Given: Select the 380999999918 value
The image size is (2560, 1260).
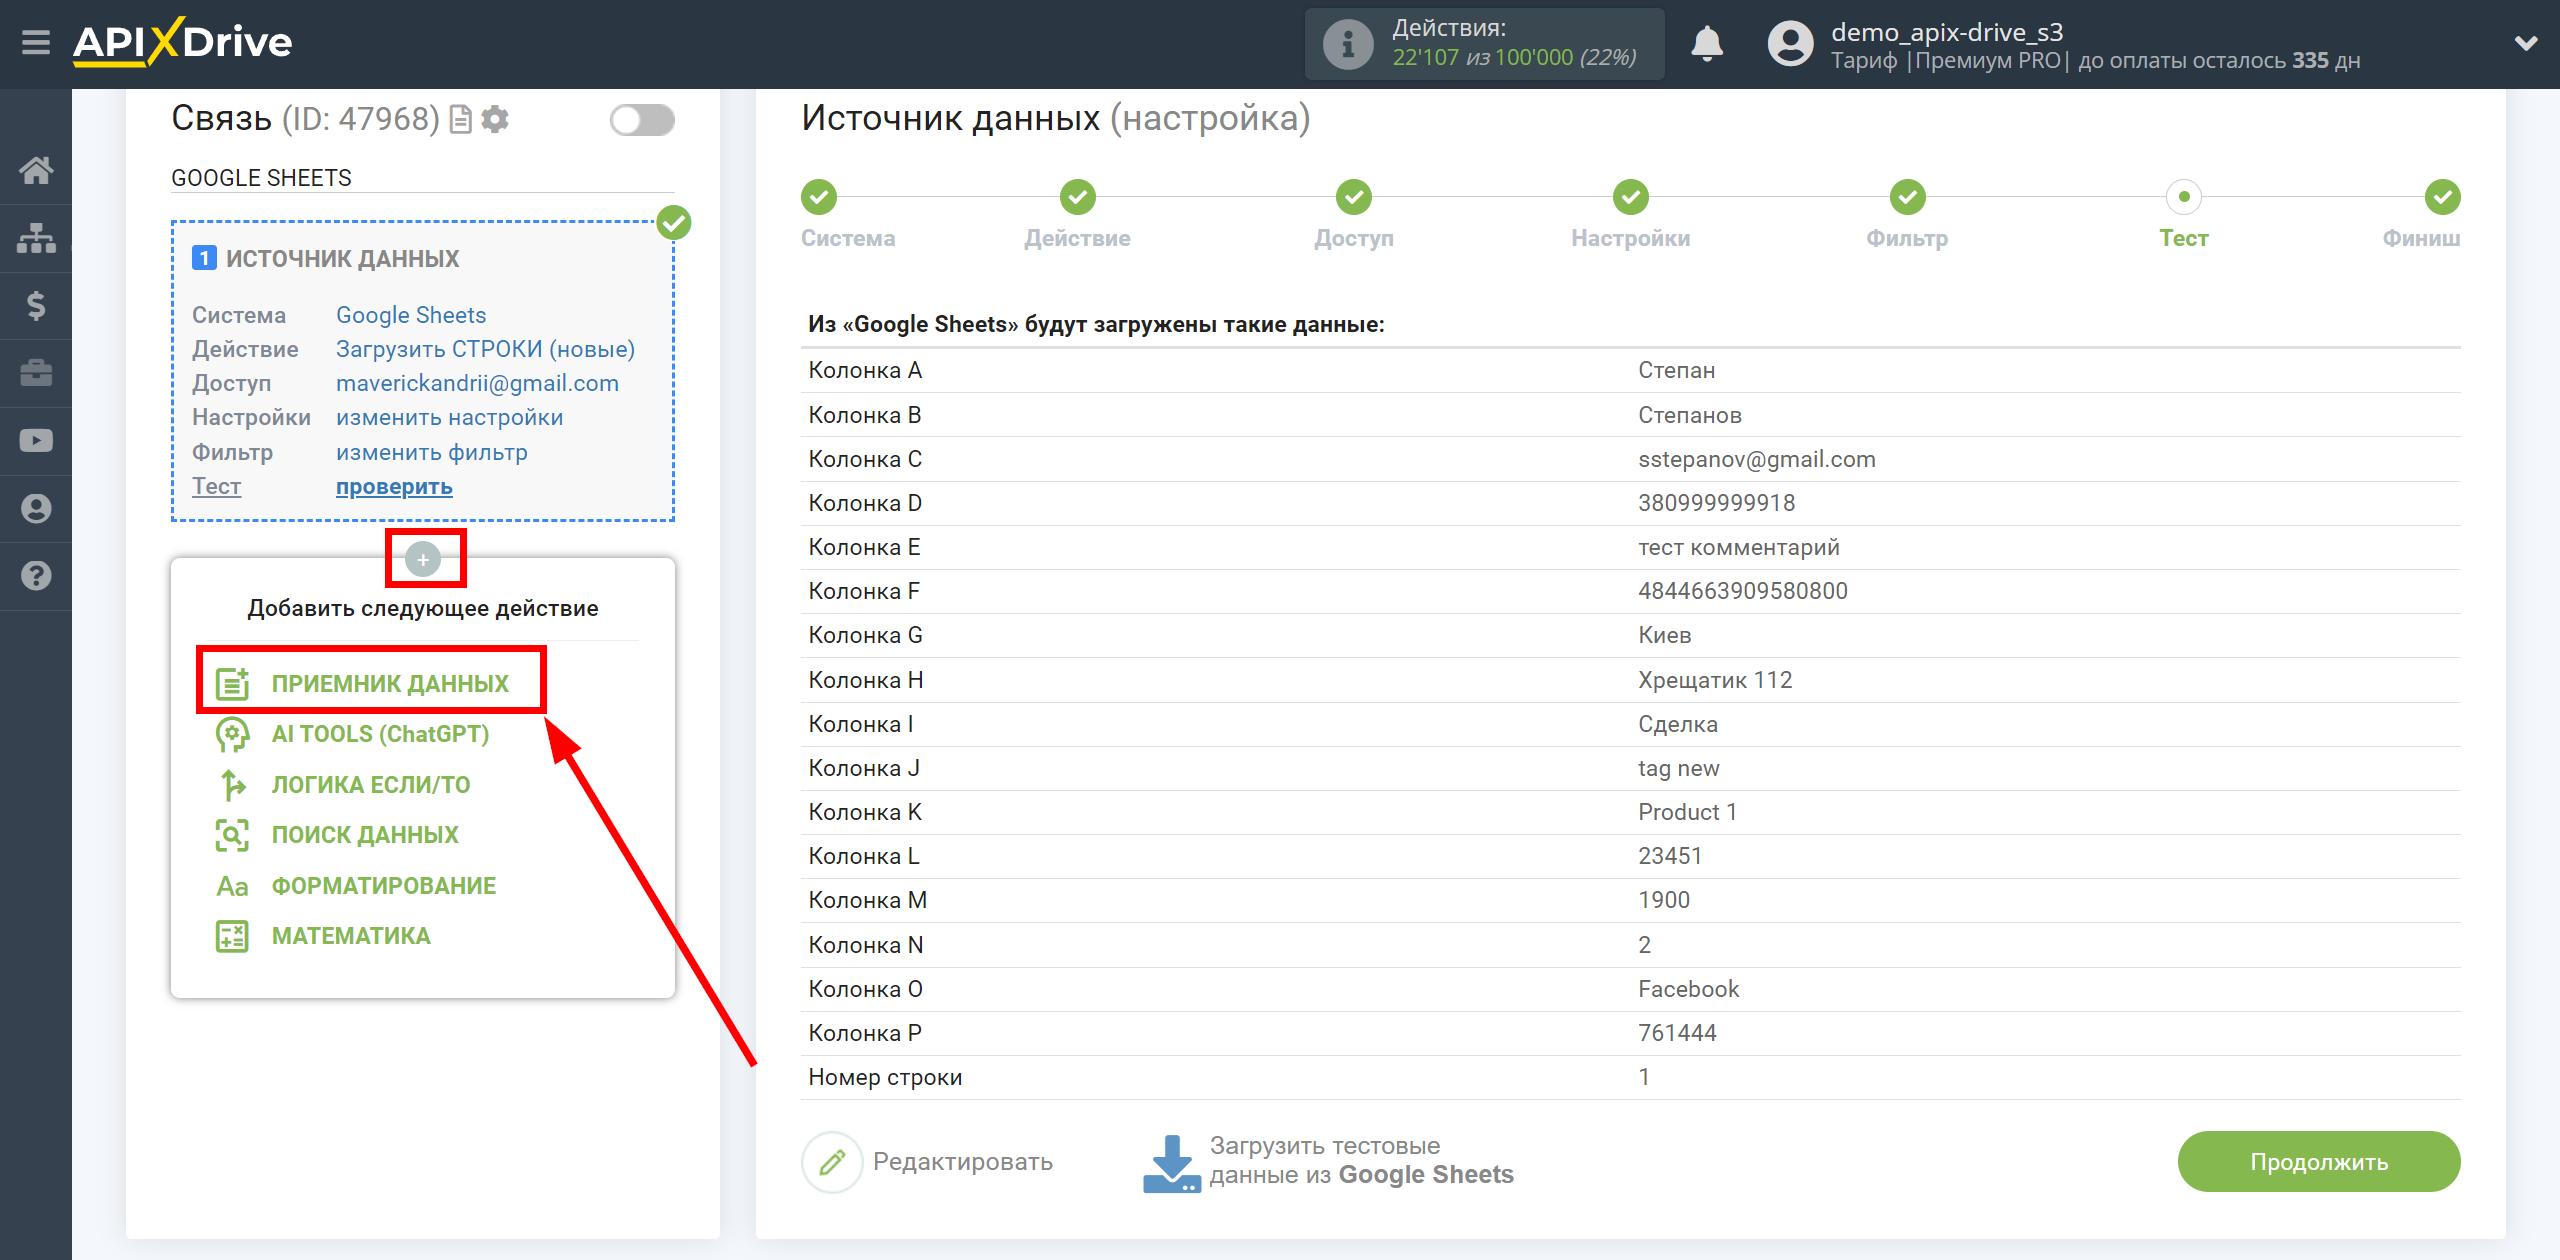Looking at the screenshot, I should pos(1716,503).
